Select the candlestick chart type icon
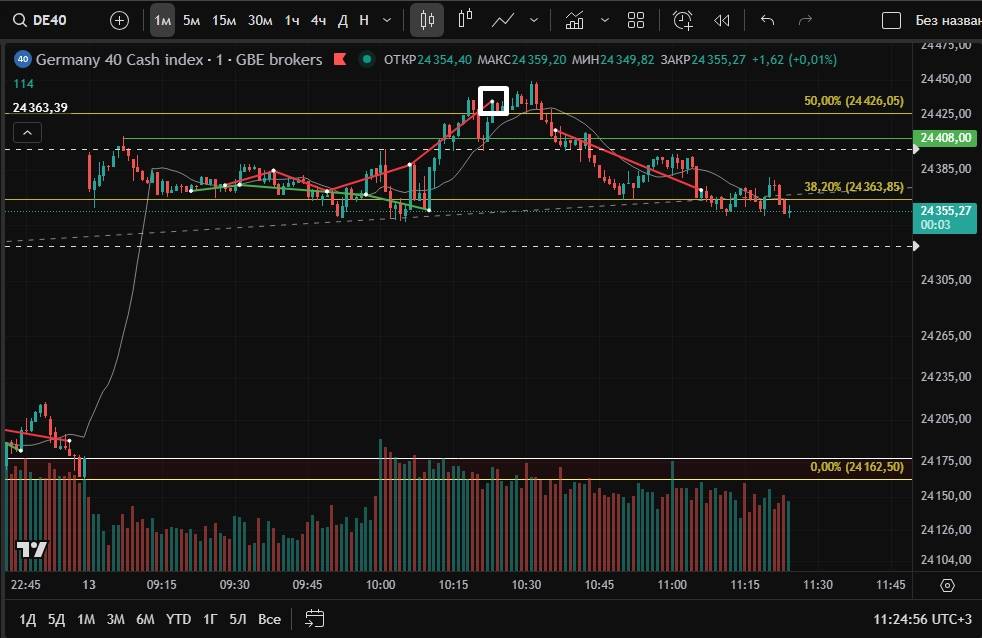 [x=427, y=20]
